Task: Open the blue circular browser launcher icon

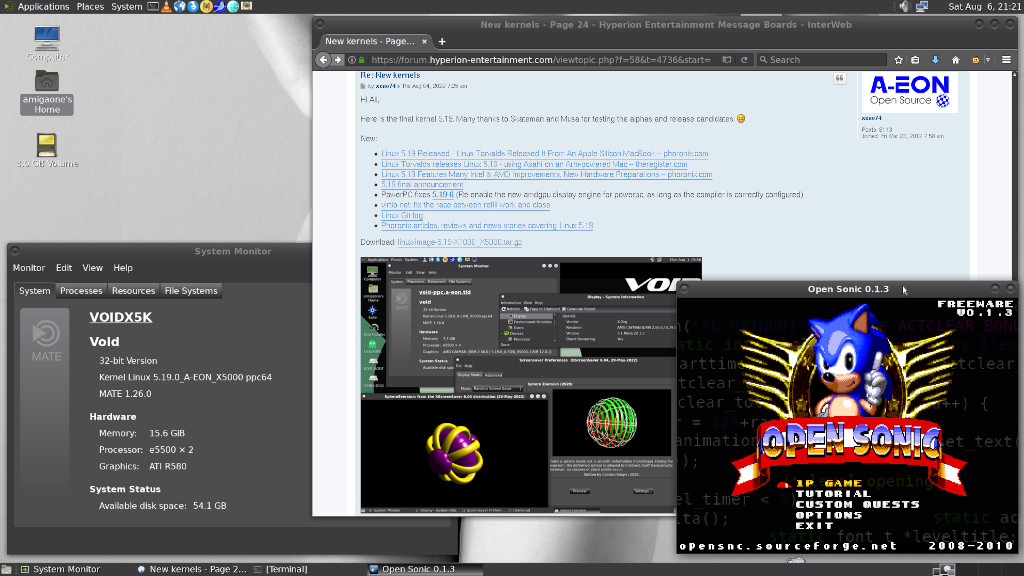Action: tap(193, 7)
